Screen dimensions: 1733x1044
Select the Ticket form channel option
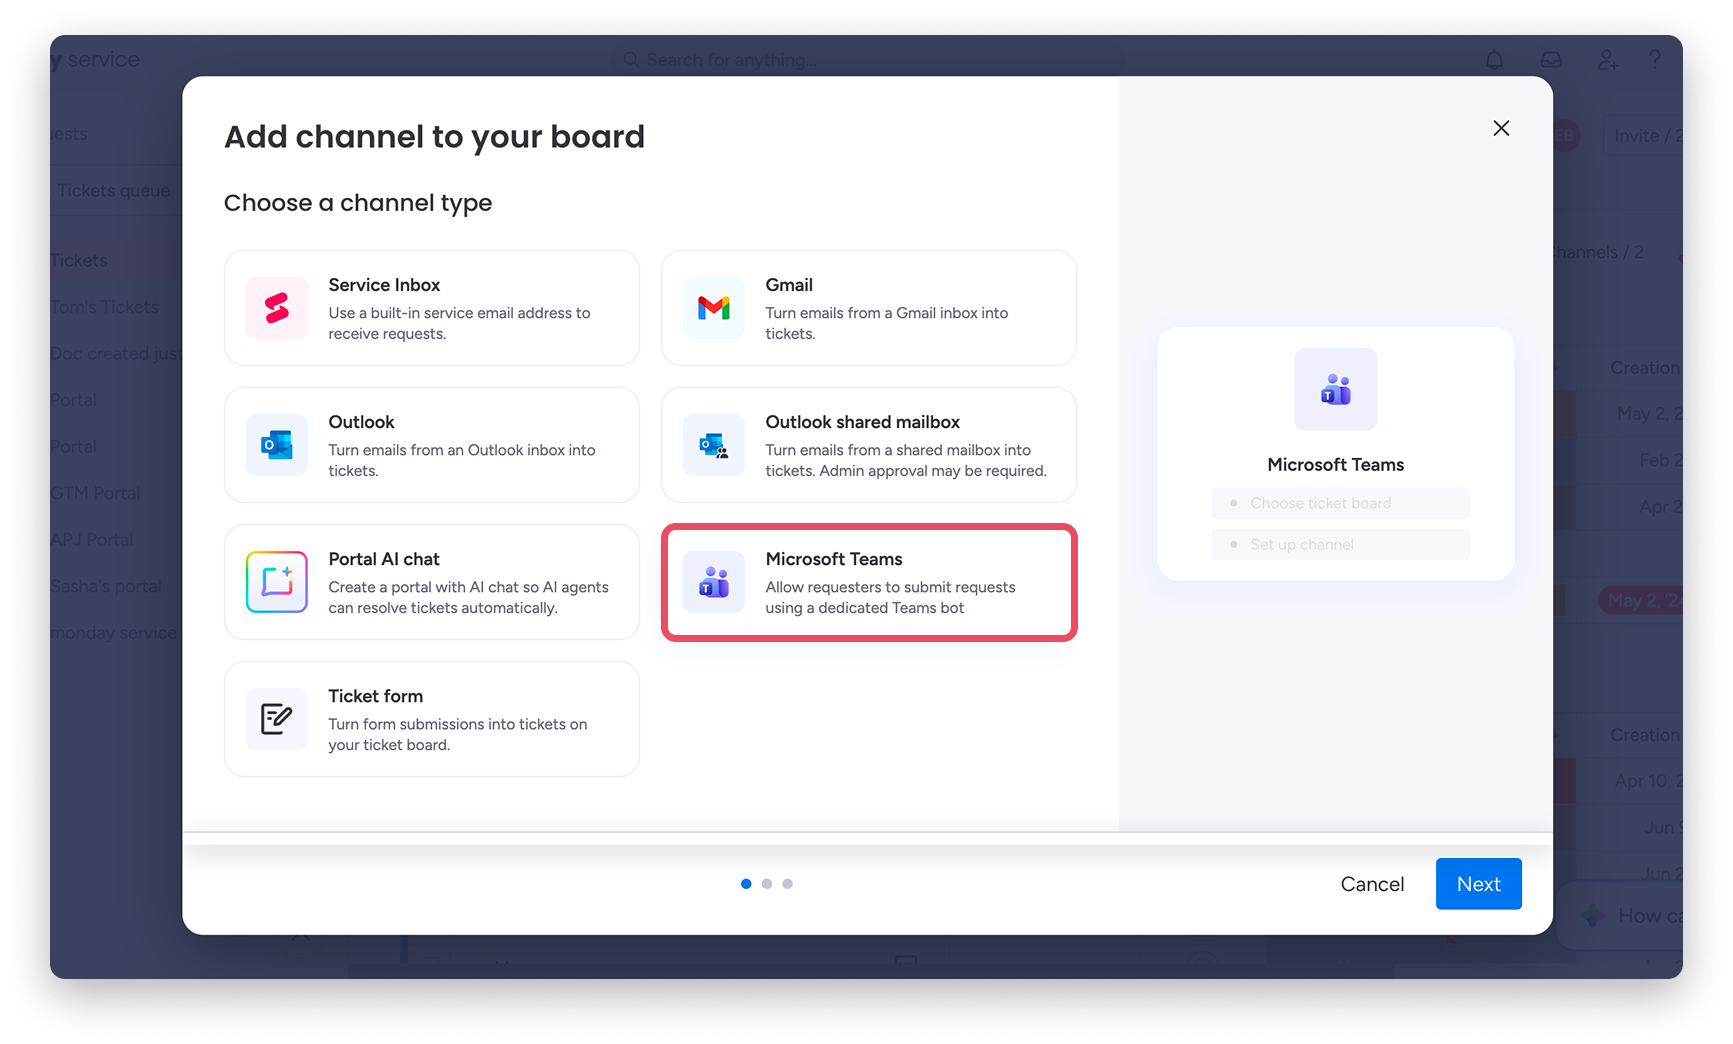[x=432, y=719]
